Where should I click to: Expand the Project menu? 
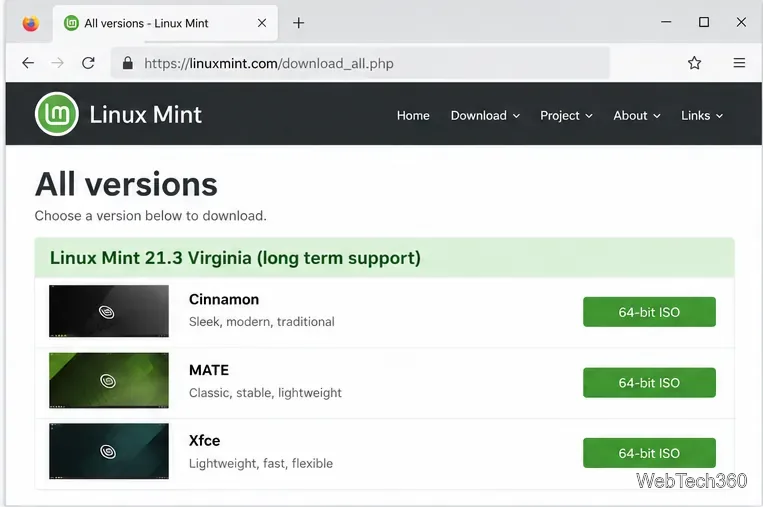pyautogui.click(x=566, y=115)
